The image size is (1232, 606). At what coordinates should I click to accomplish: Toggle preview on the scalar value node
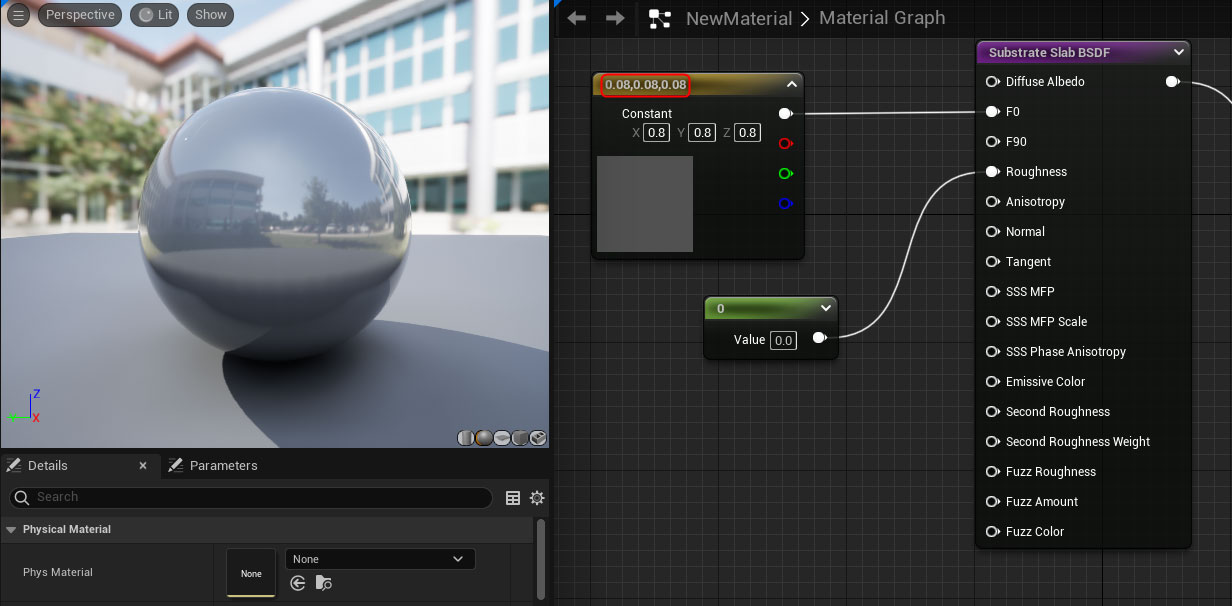pos(819,339)
